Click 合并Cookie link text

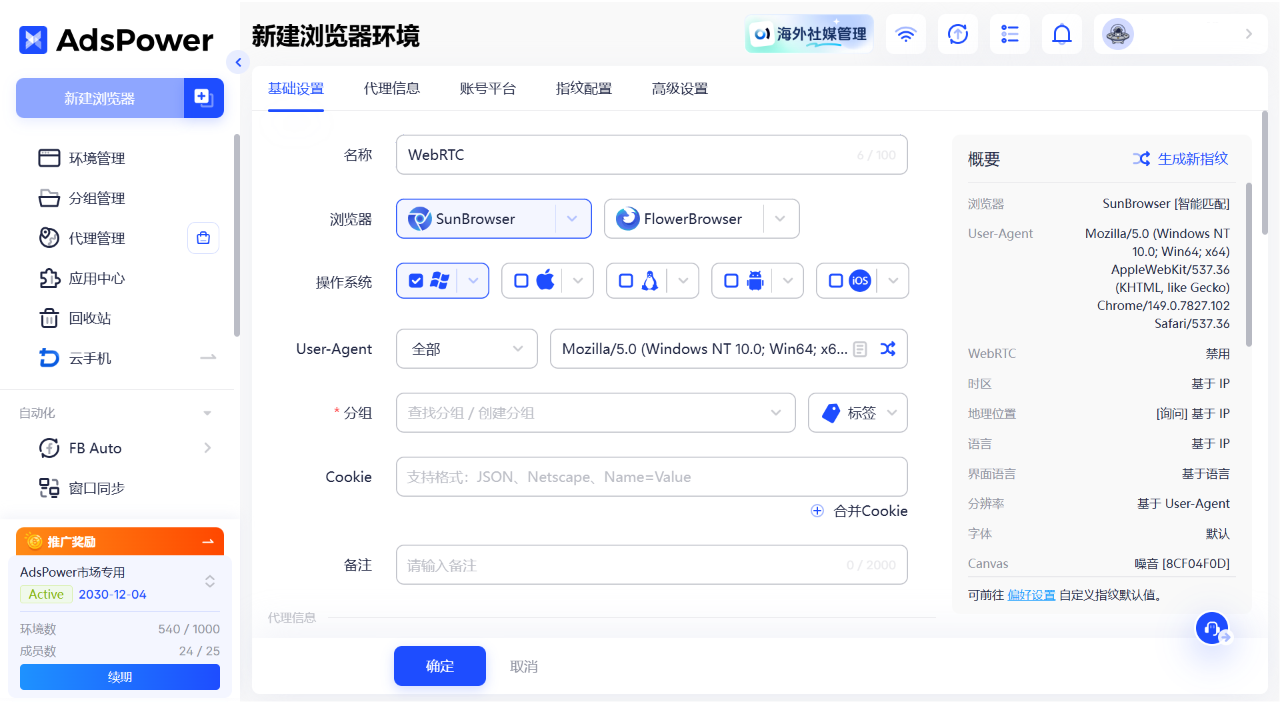click(871, 511)
